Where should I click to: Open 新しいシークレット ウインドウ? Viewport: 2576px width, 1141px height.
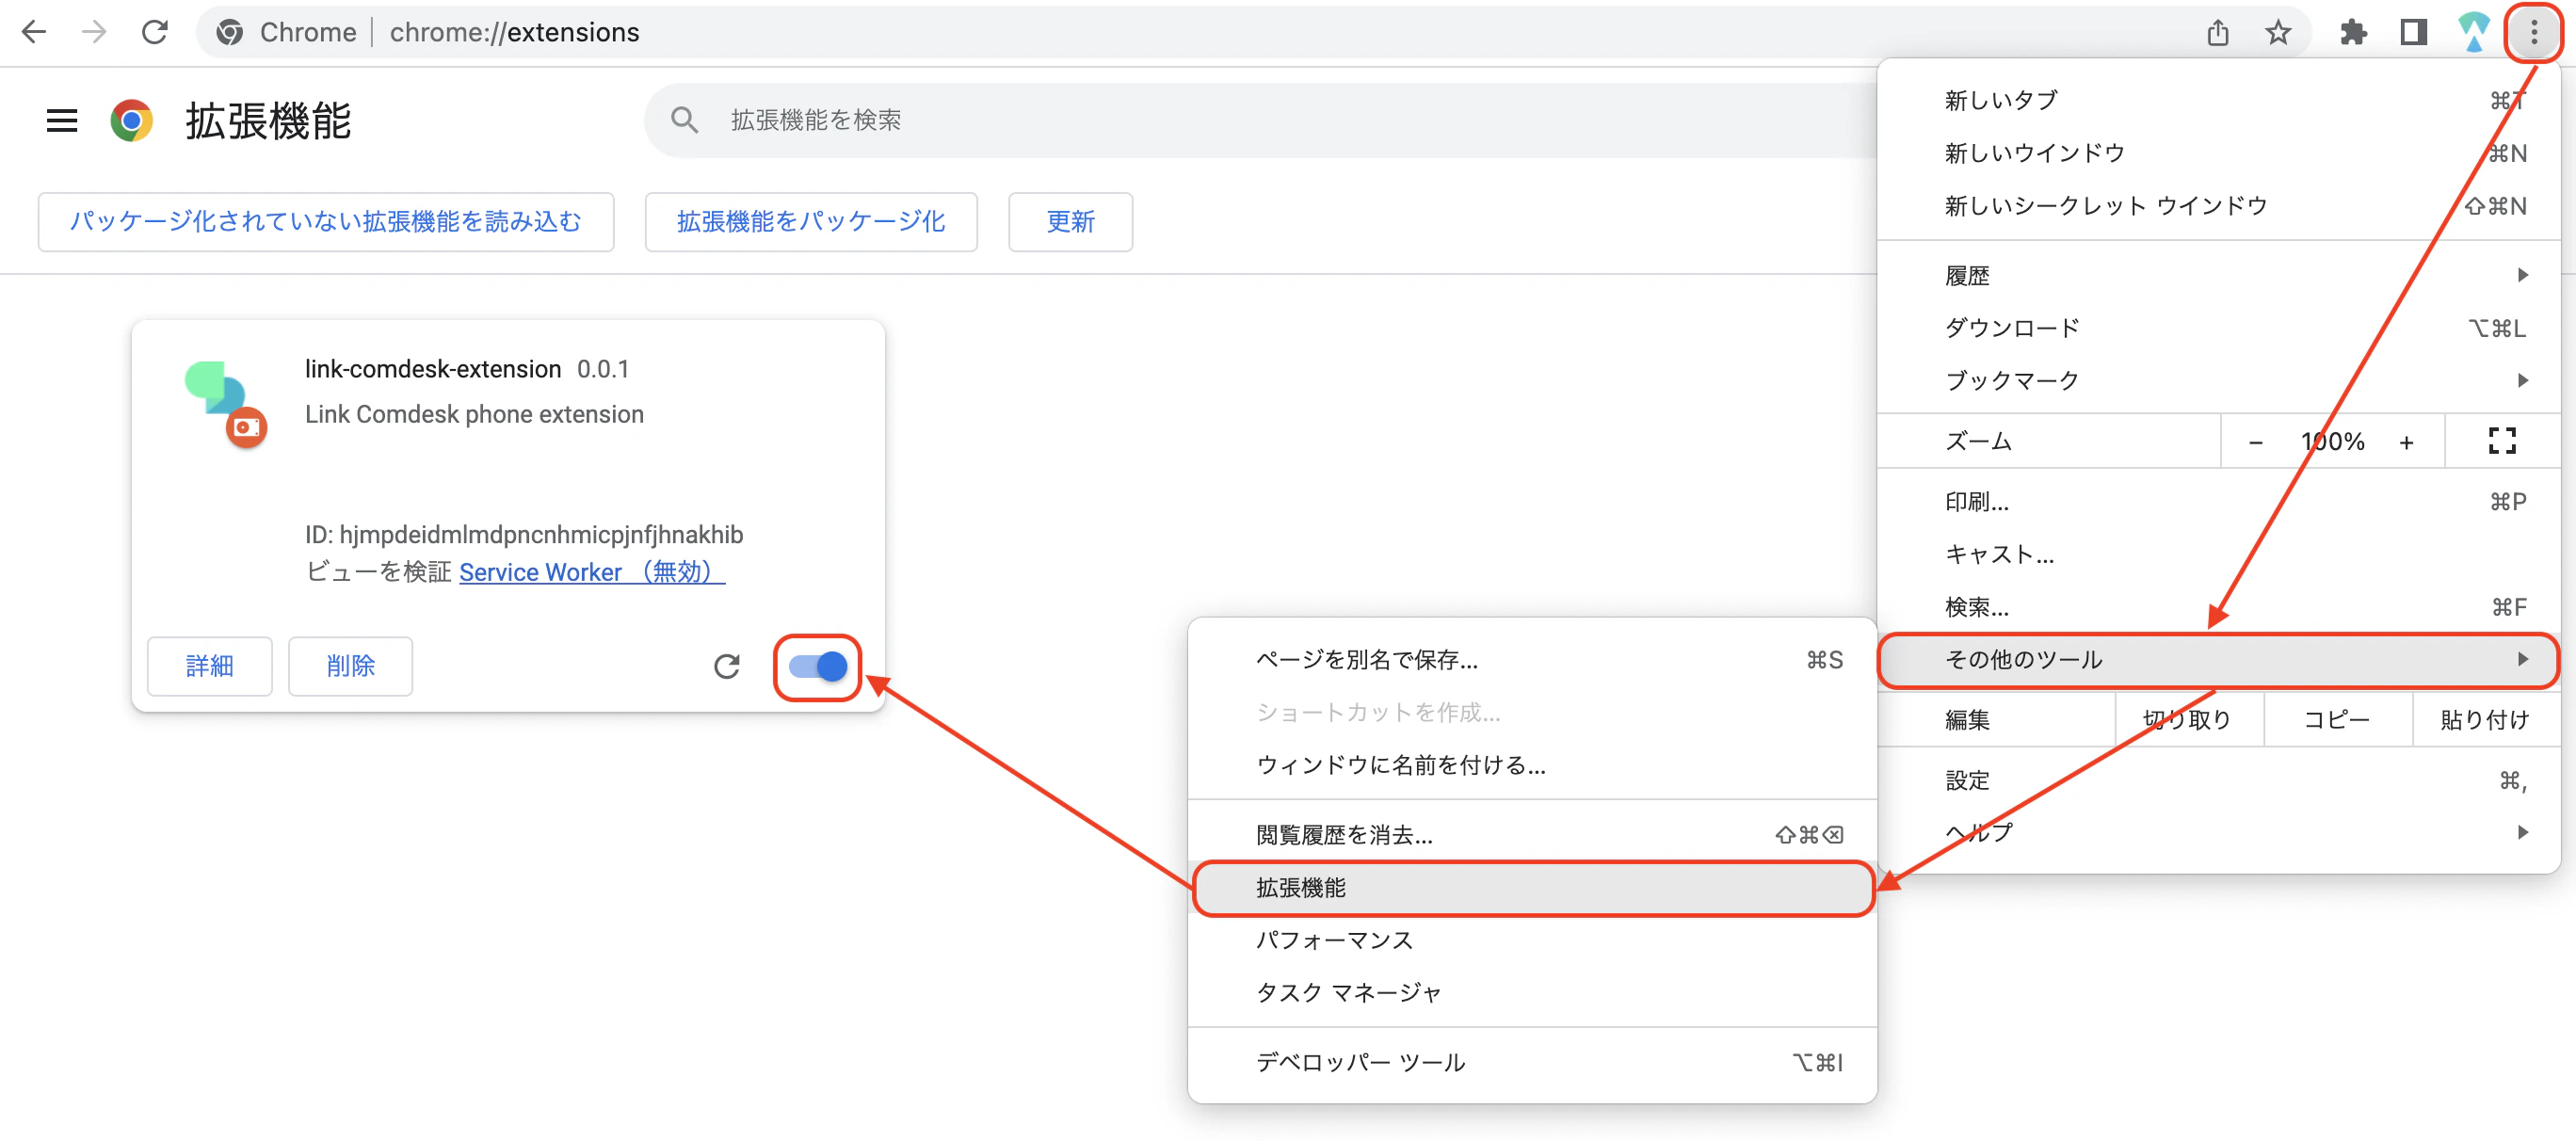point(2218,206)
